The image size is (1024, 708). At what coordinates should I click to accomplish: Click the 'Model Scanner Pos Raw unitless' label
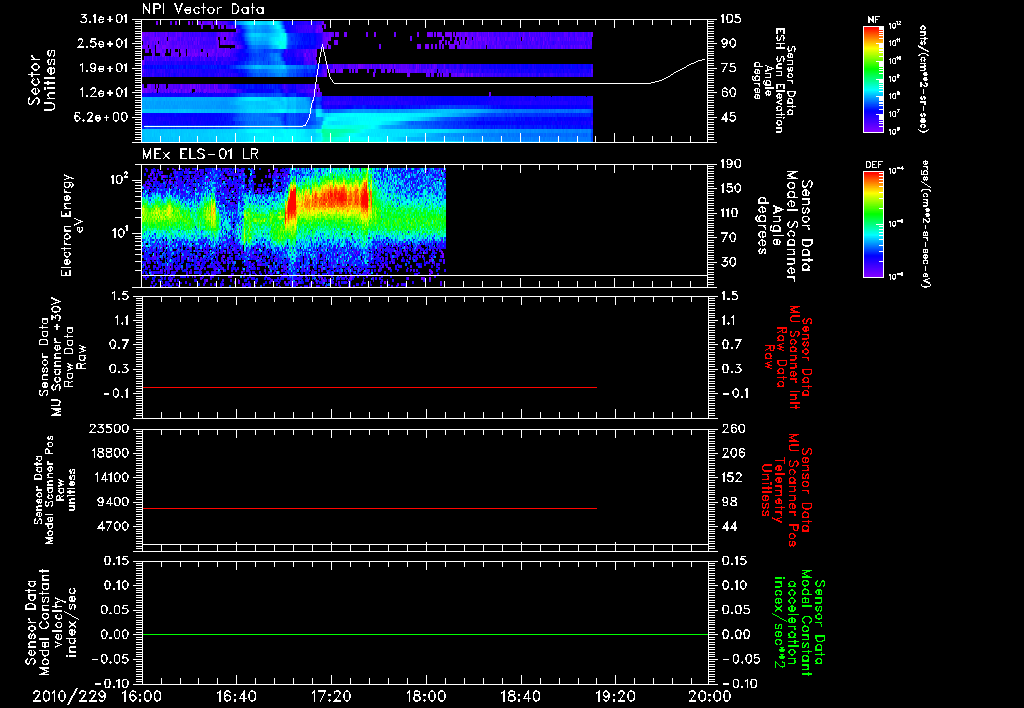tap(55, 490)
